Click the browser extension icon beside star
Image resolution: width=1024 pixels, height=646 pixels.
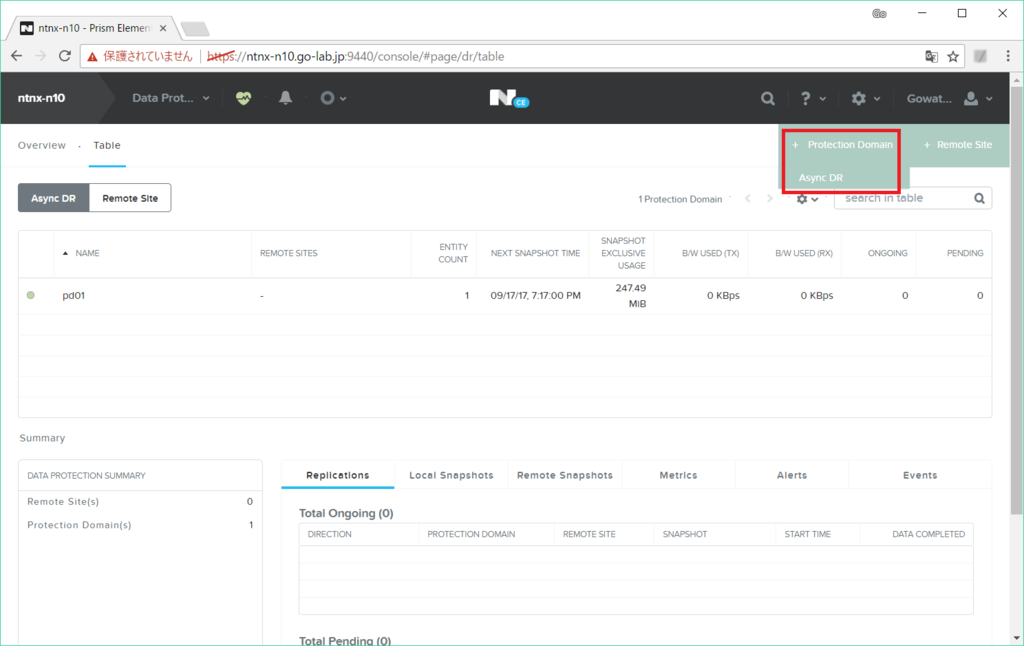click(980, 57)
